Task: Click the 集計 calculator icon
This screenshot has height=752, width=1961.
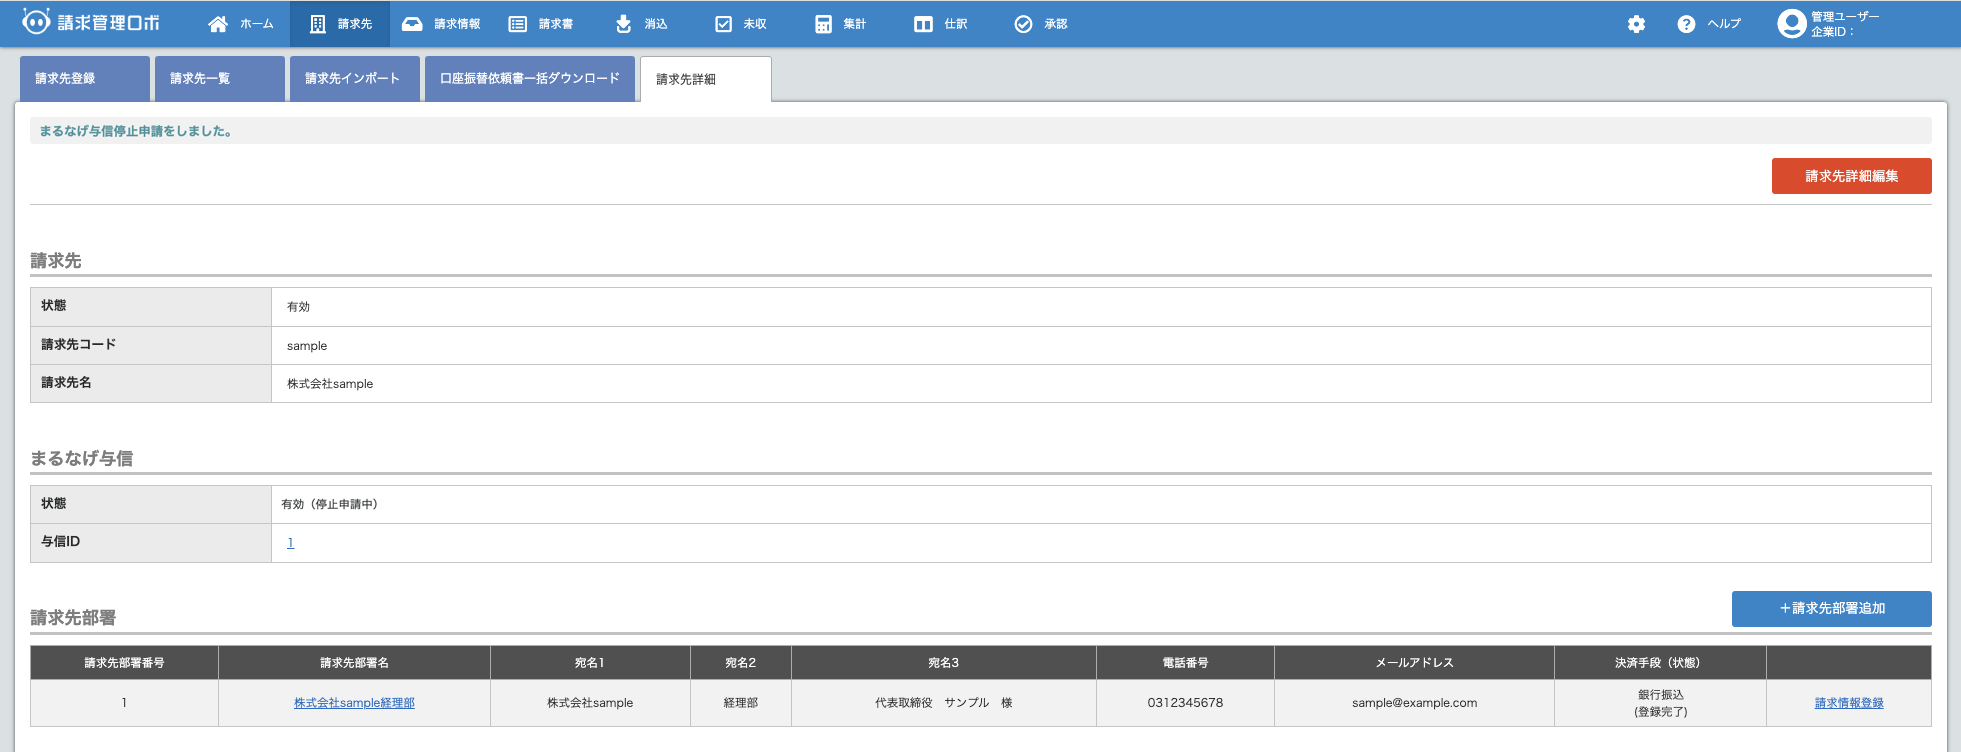Action: pos(823,24)
